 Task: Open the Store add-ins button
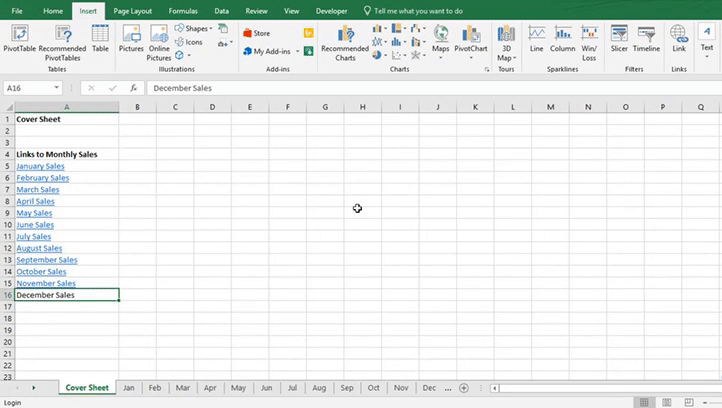(256, 33)
